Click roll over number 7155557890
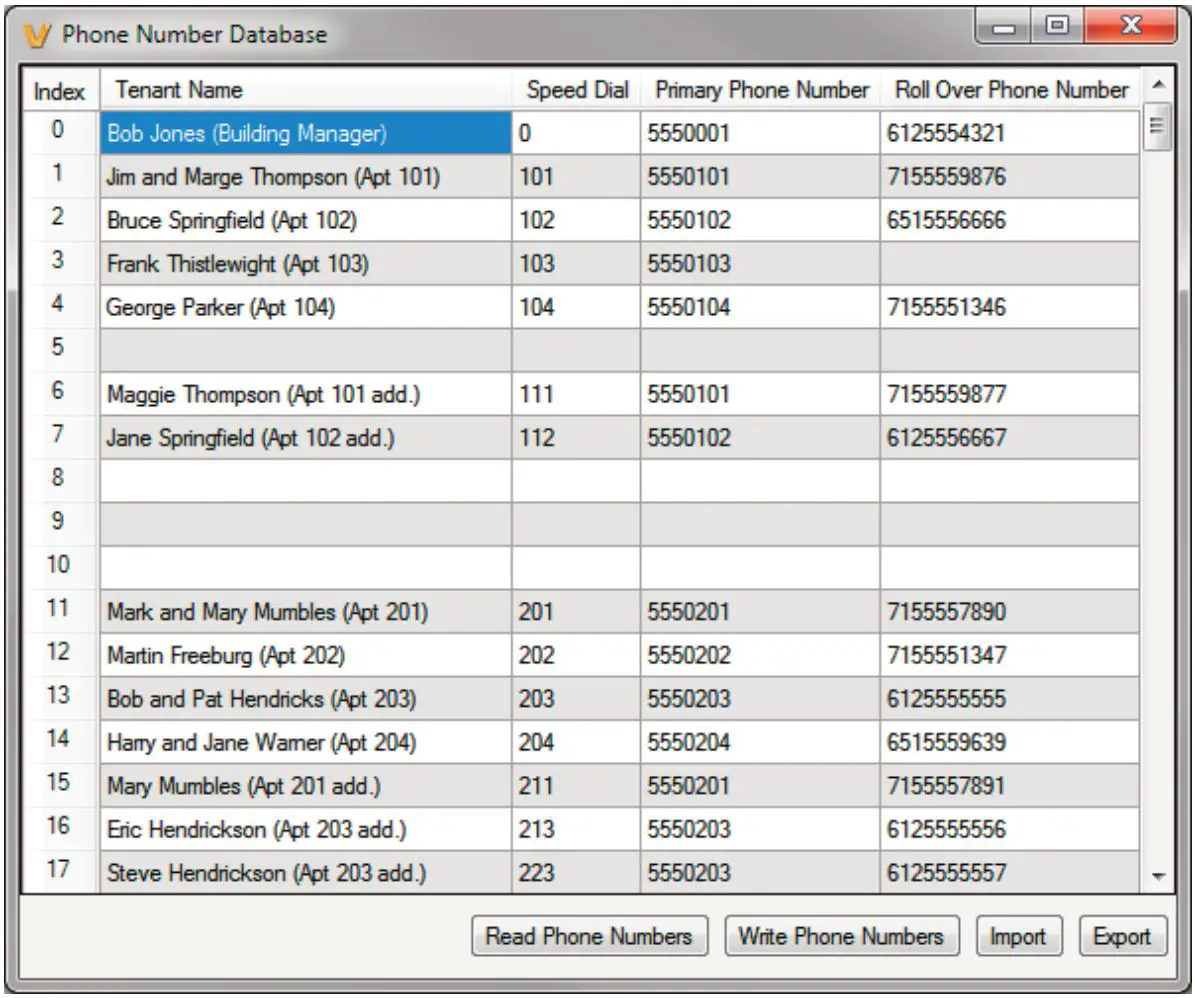The height and width of the screenshot is (998, 1195). [x=1010, y=612]
